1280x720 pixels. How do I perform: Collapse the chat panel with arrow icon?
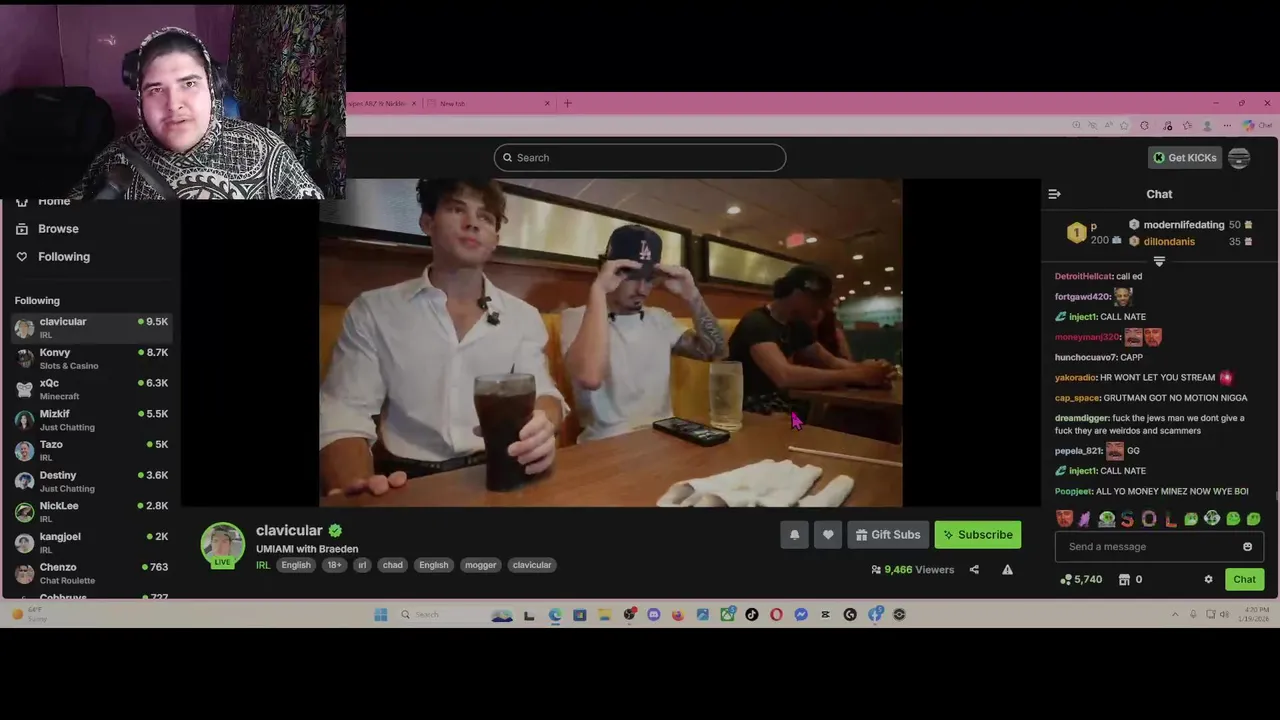[1054, 194]
